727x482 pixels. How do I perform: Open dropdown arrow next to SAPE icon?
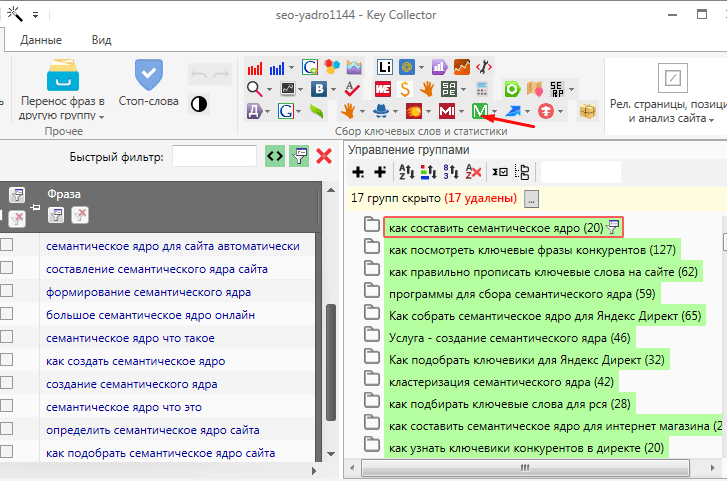tap(464, 89)
